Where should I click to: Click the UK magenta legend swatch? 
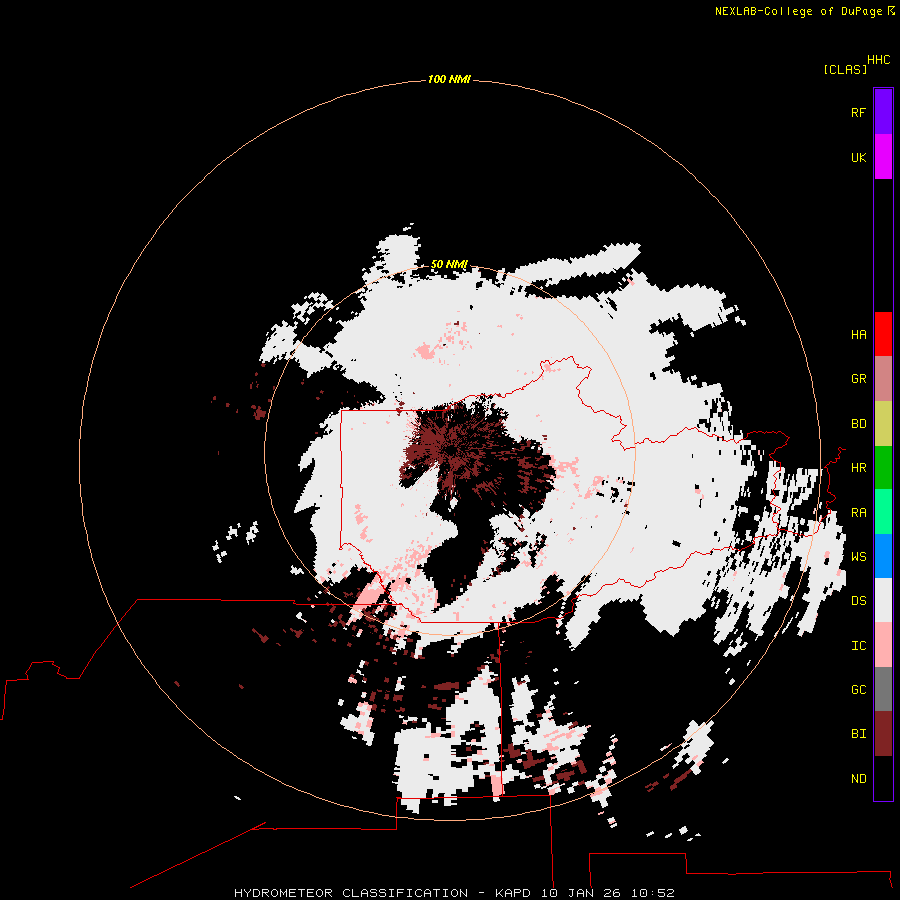pos(883,157)
